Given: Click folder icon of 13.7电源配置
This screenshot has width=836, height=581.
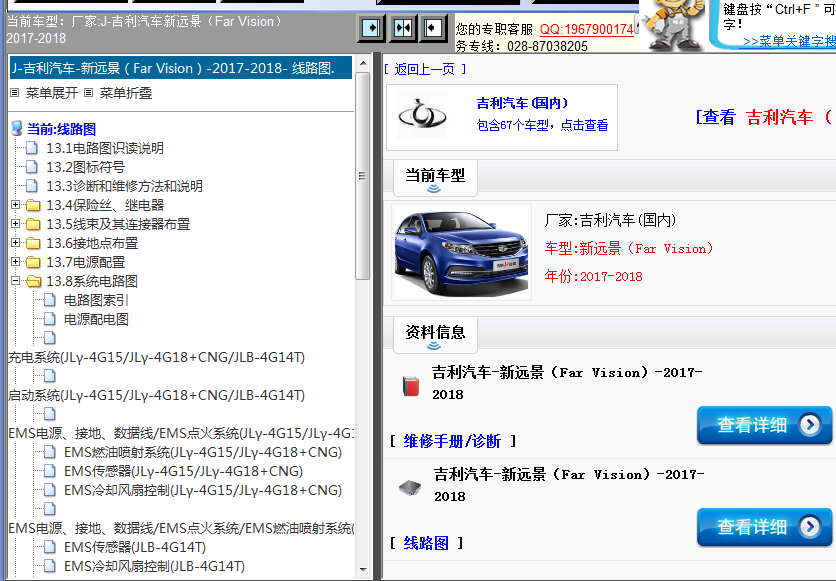Looking at the screenshot, I should click(33, 262).
